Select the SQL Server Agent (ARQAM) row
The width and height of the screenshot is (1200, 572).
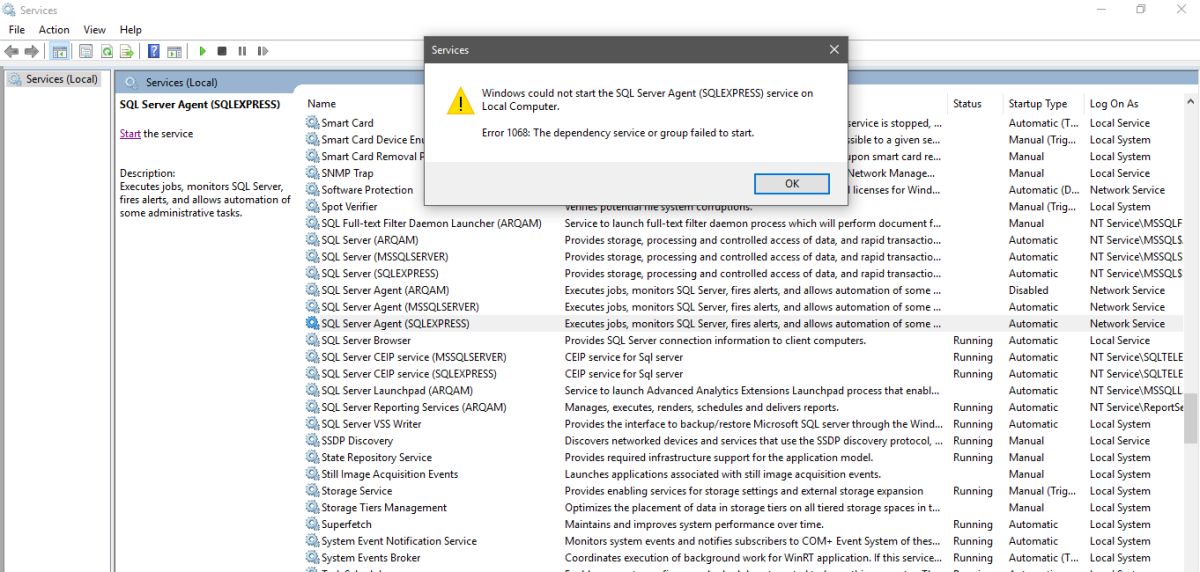click(743, 290)
